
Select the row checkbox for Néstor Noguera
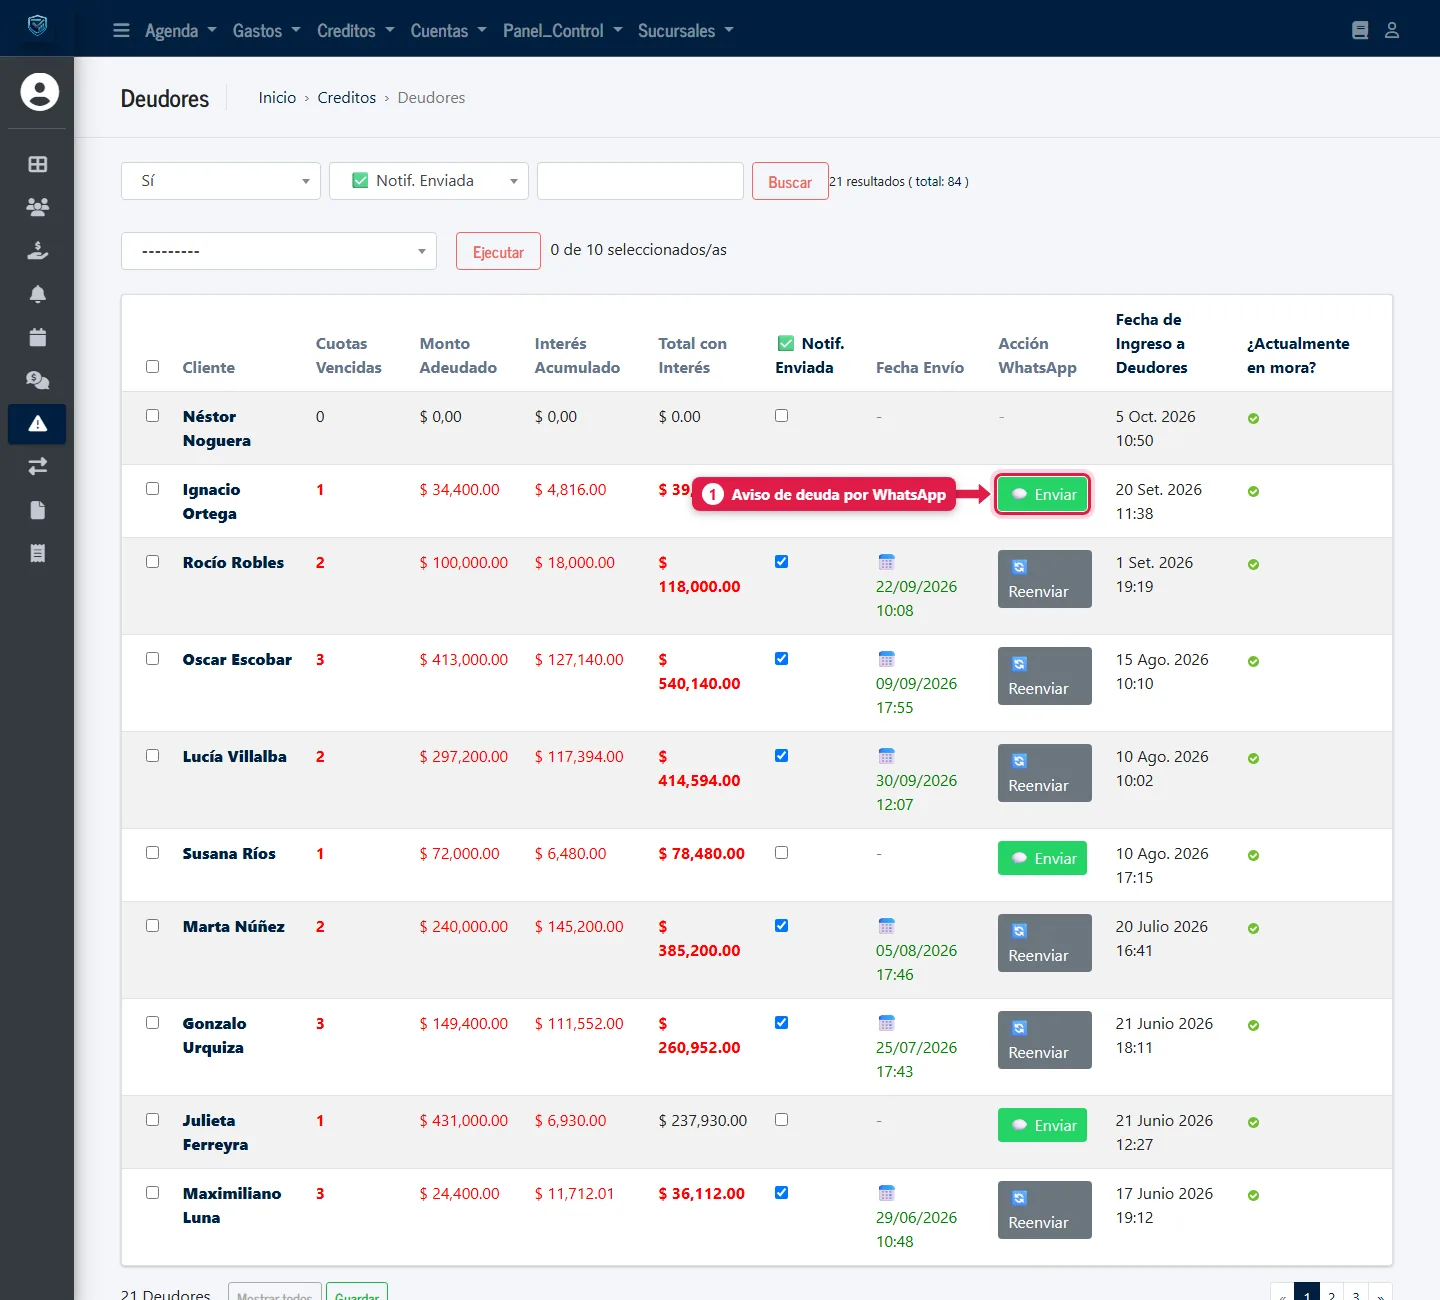tap(152, 415)
